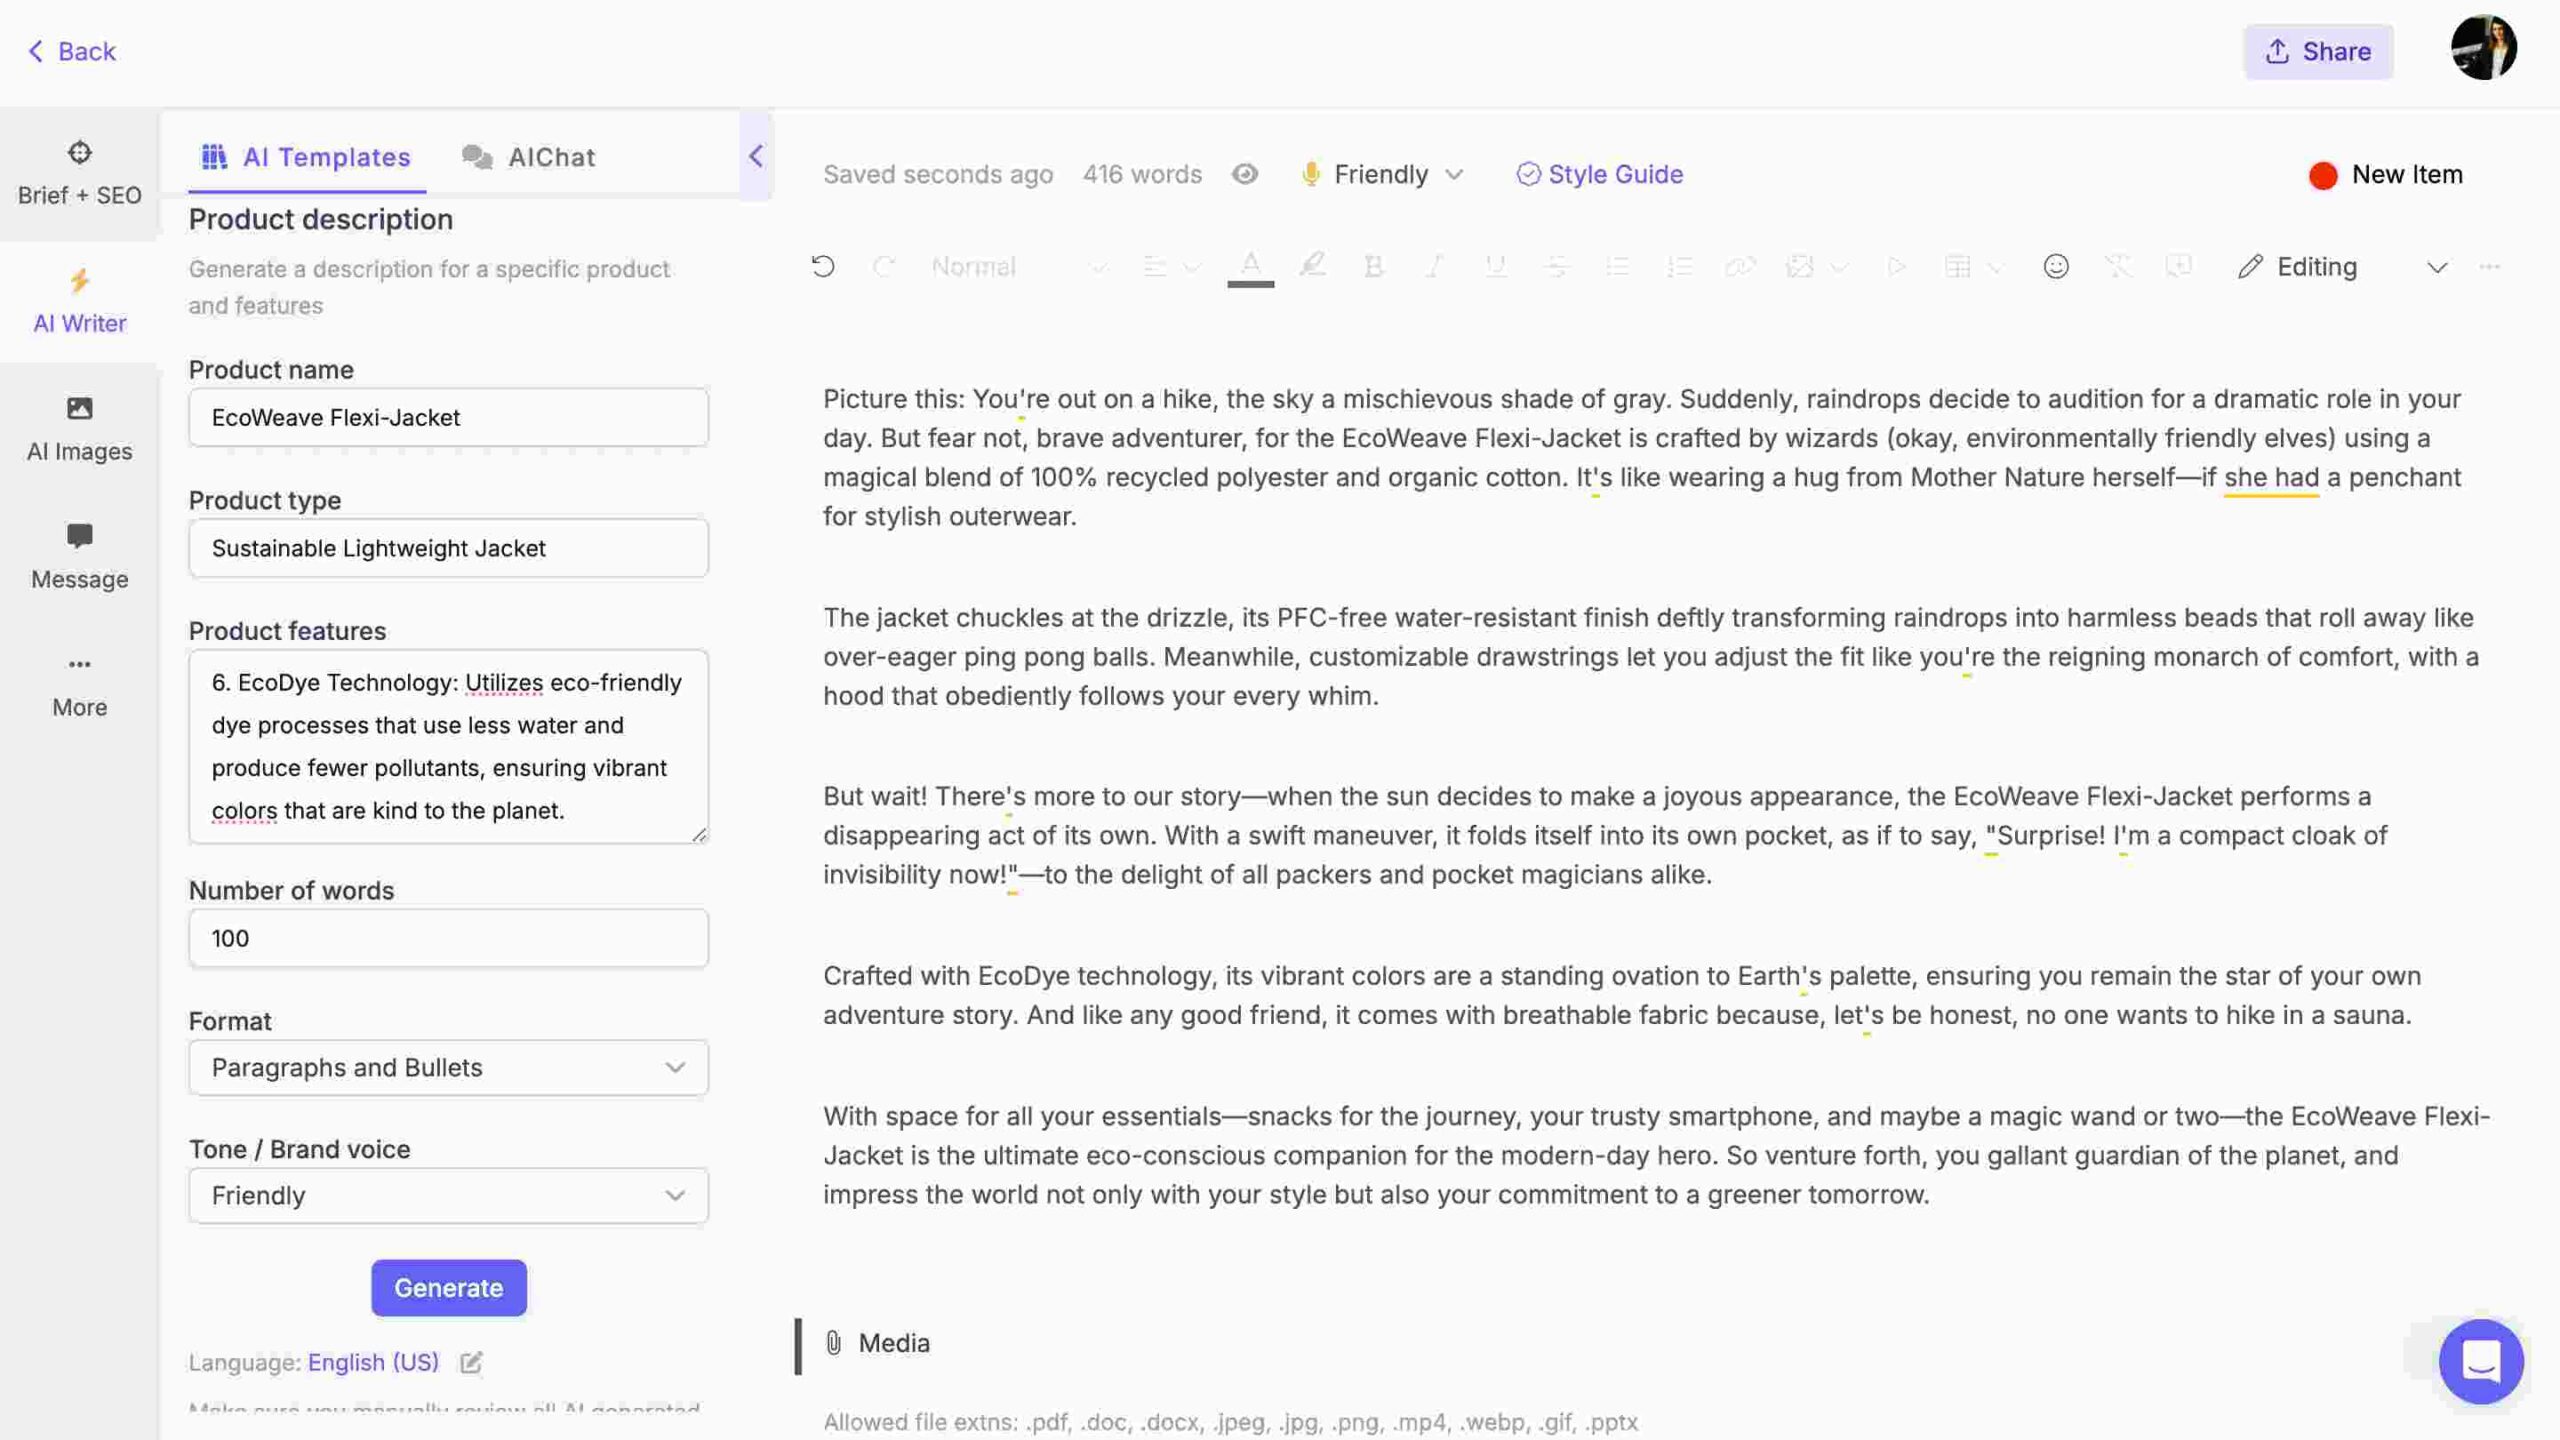
Task: Switch to the AIChat tab
Action: coord(552,155)
